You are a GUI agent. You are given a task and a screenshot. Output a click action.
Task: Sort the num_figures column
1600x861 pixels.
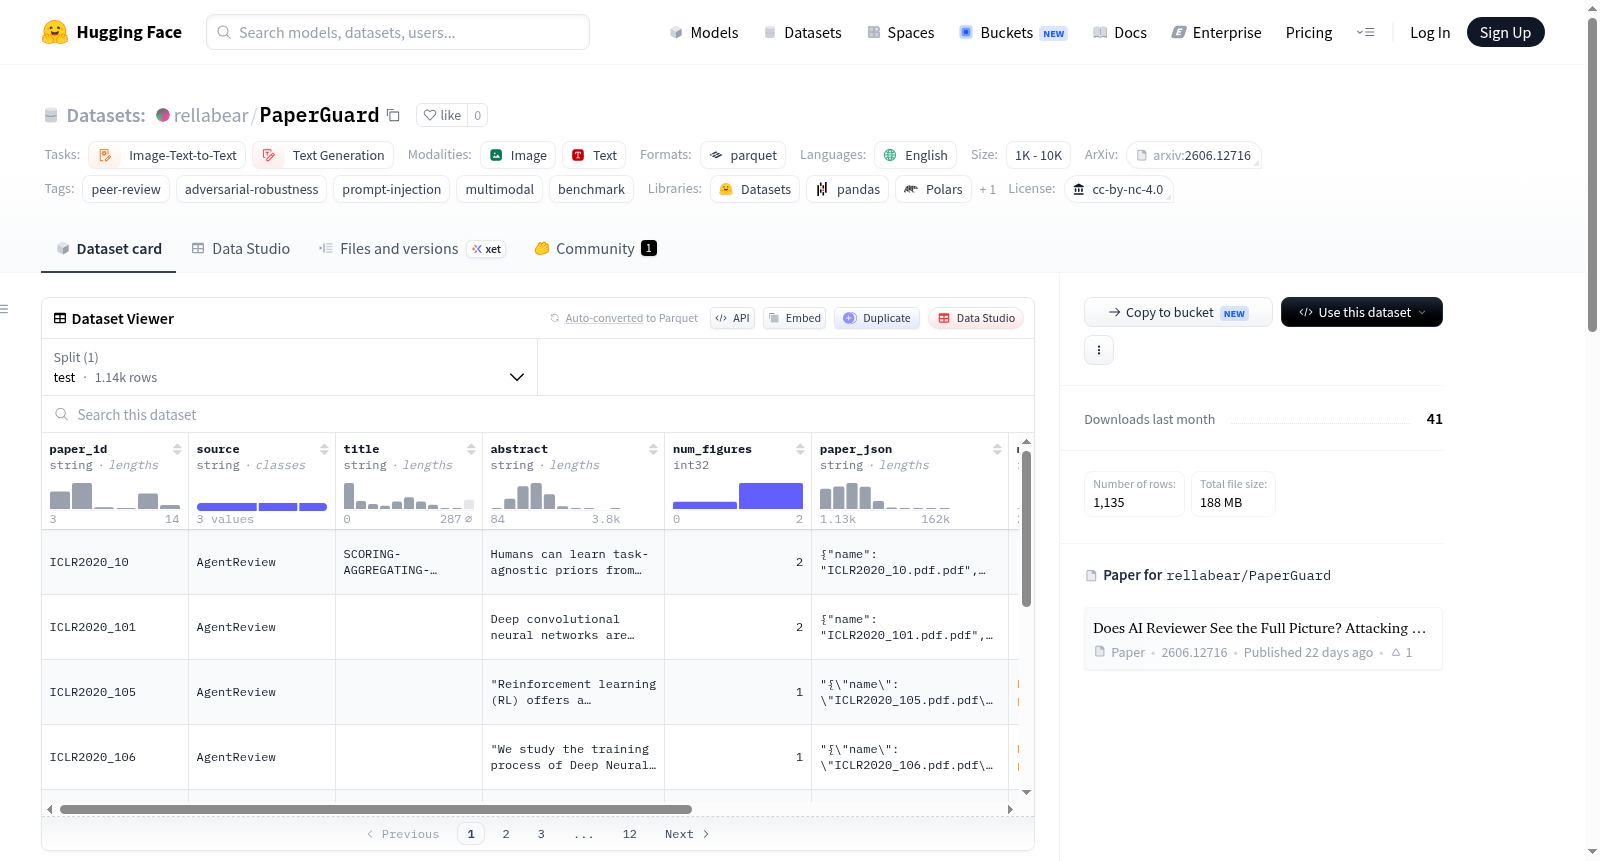click(x=800, y=450)
